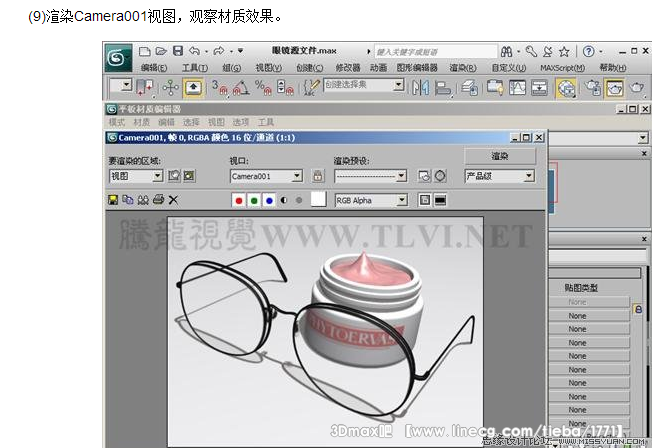This screenshot has height=448, width=652.
Task: Toggle the alpha channel display
Action: [284, 200]
